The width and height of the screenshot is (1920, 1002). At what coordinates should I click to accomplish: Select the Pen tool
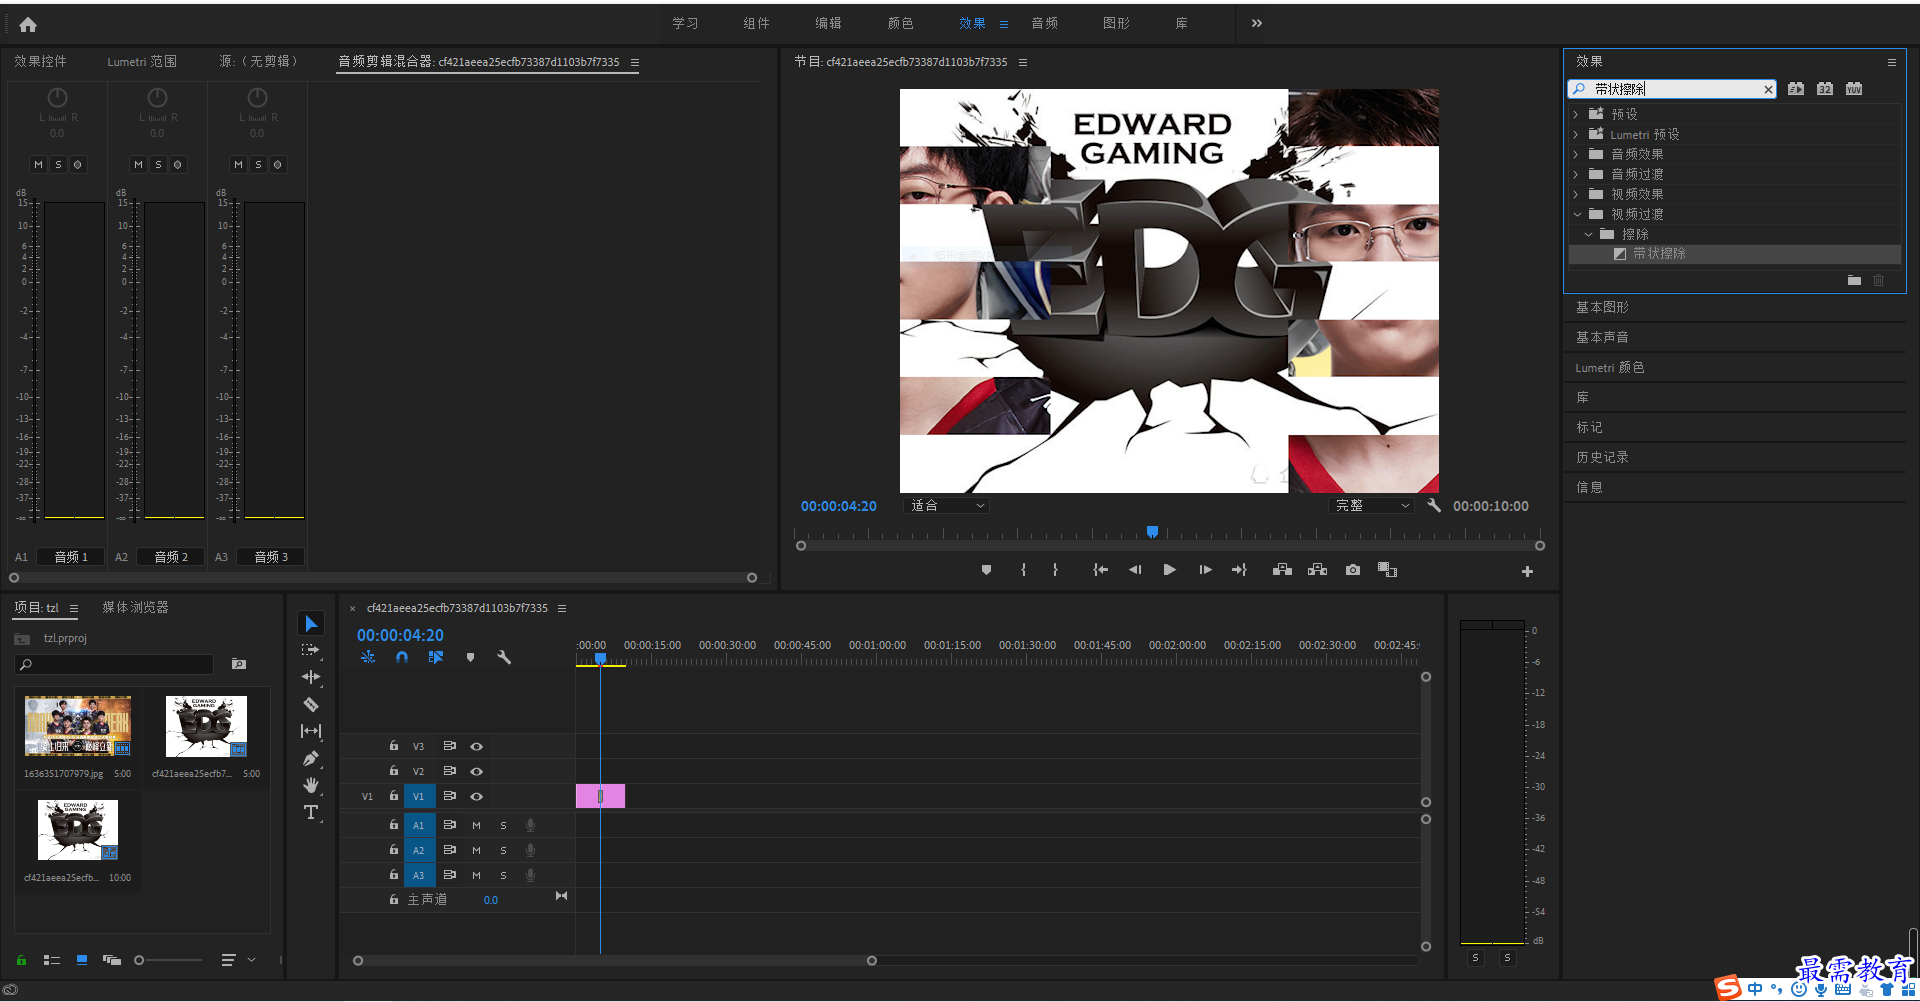(311, 758)
